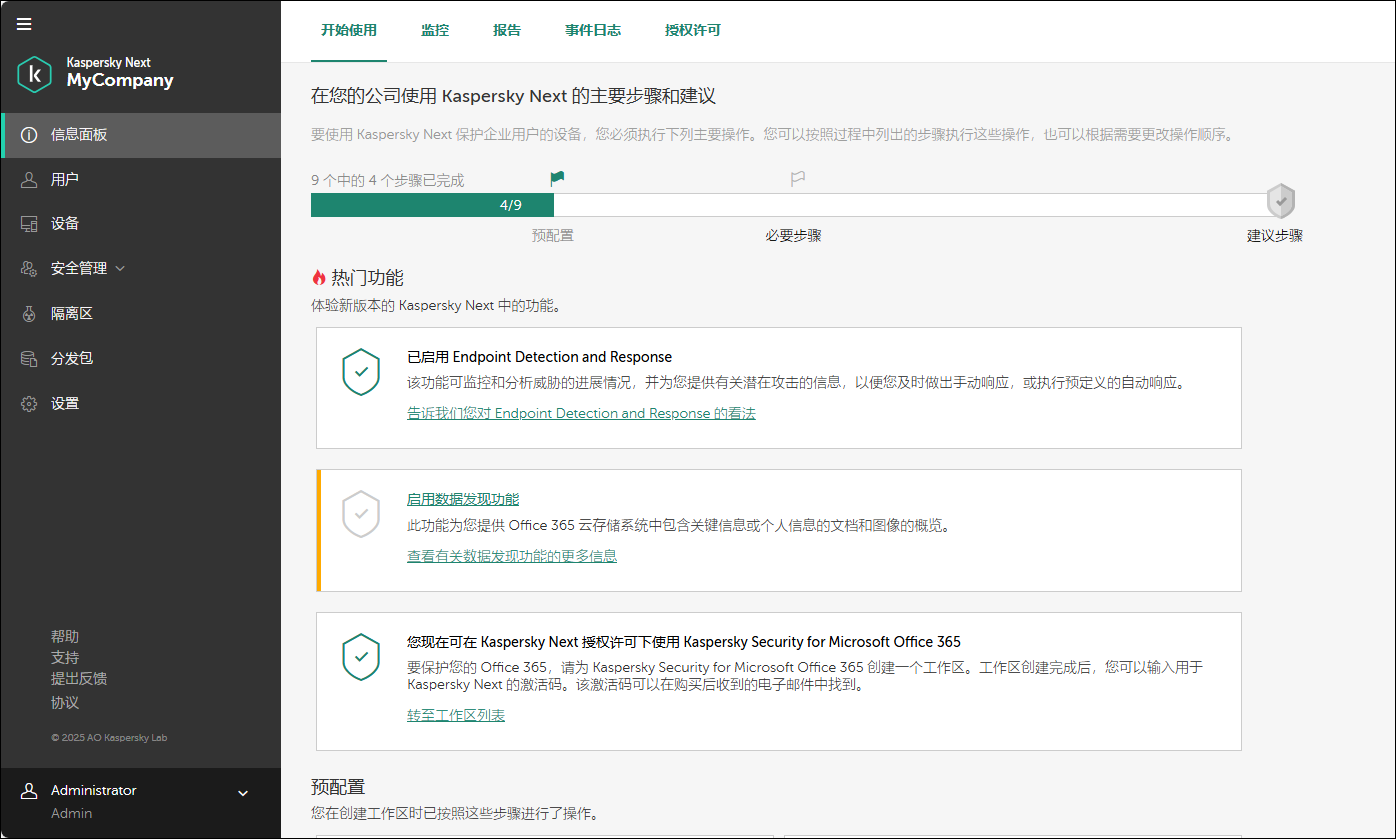This screenshot has width=1396, height=839.
Task: Expand the 安全管理 section chevron
Action: (x=120, y=268)
